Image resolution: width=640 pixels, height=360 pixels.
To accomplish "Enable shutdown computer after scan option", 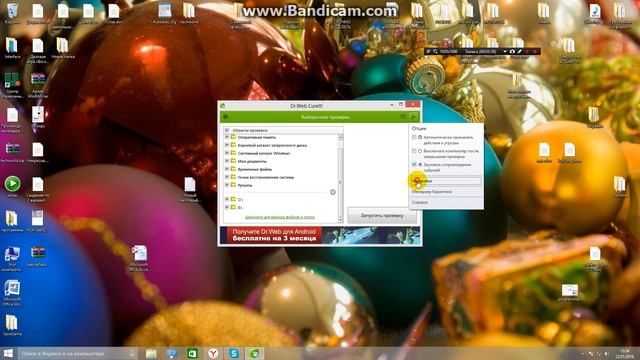I will (x=414, y=151).
